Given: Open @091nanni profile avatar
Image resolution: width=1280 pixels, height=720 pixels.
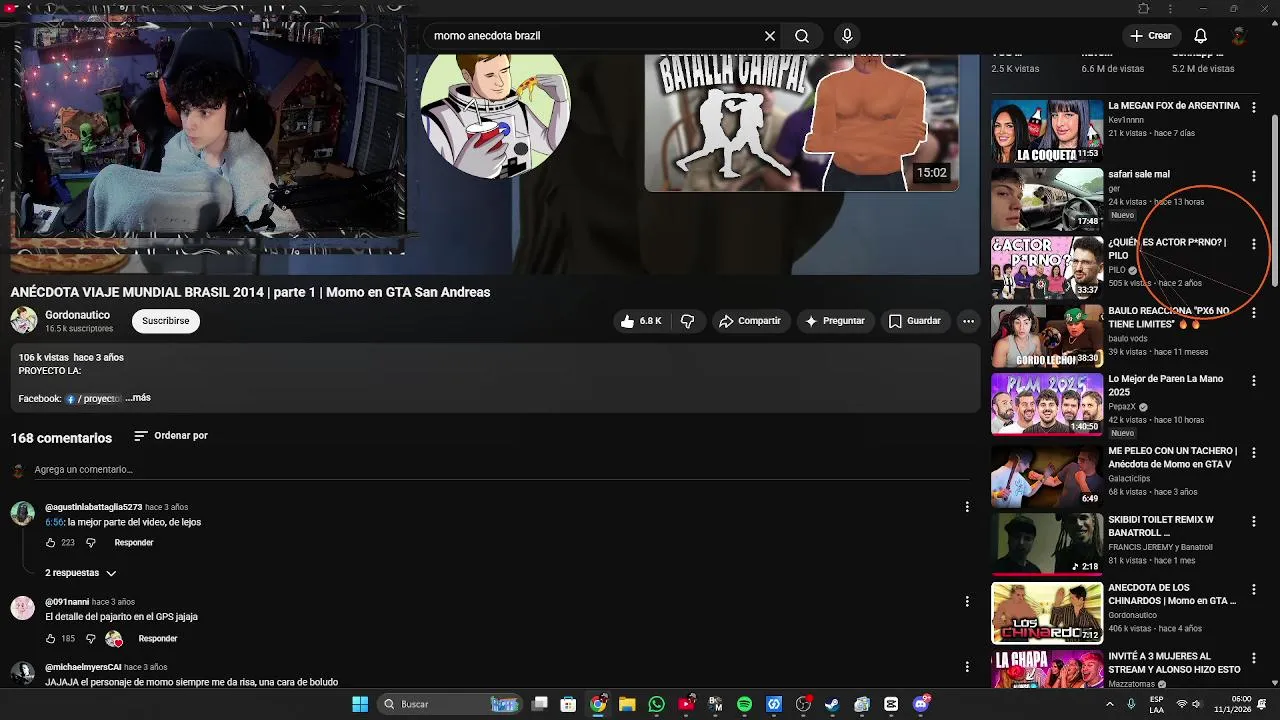Looking at the screenshot, I should [23, 608].
